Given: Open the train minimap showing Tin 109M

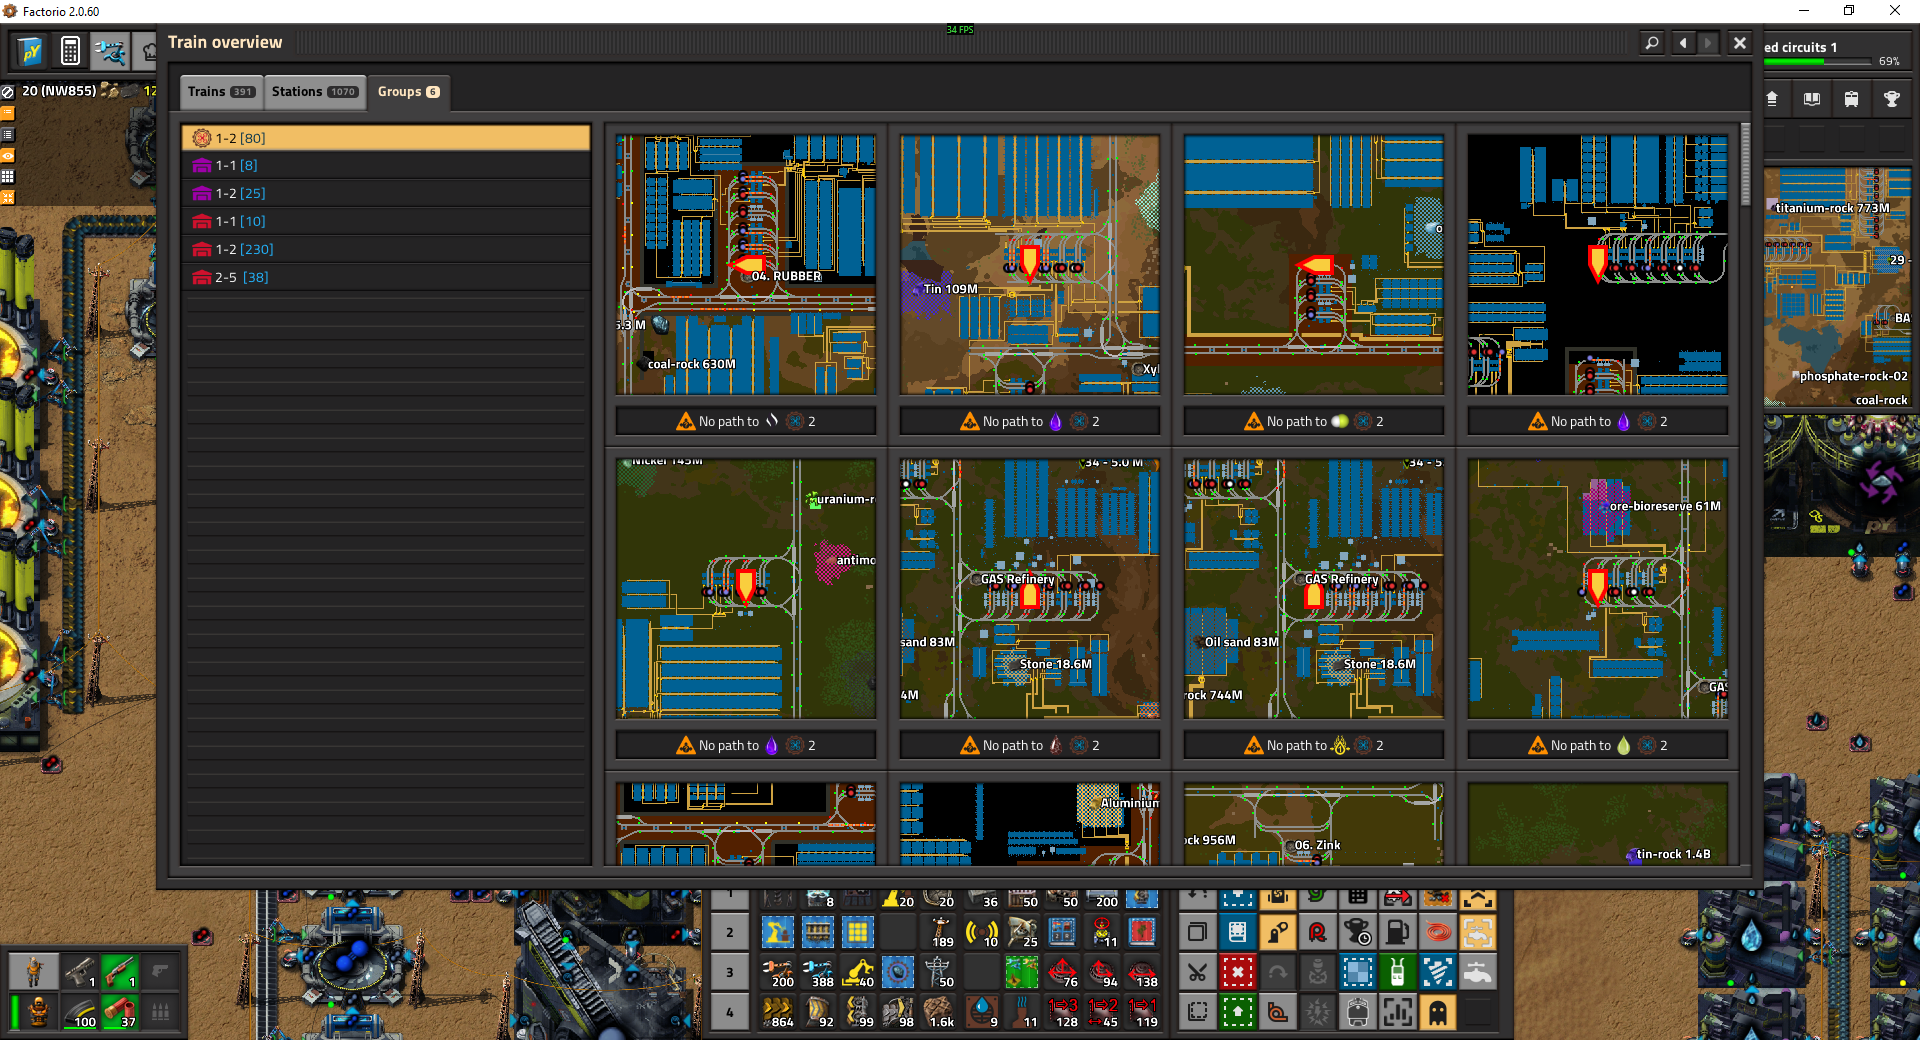Looking at the screenshot, I should pos(1030,265).
